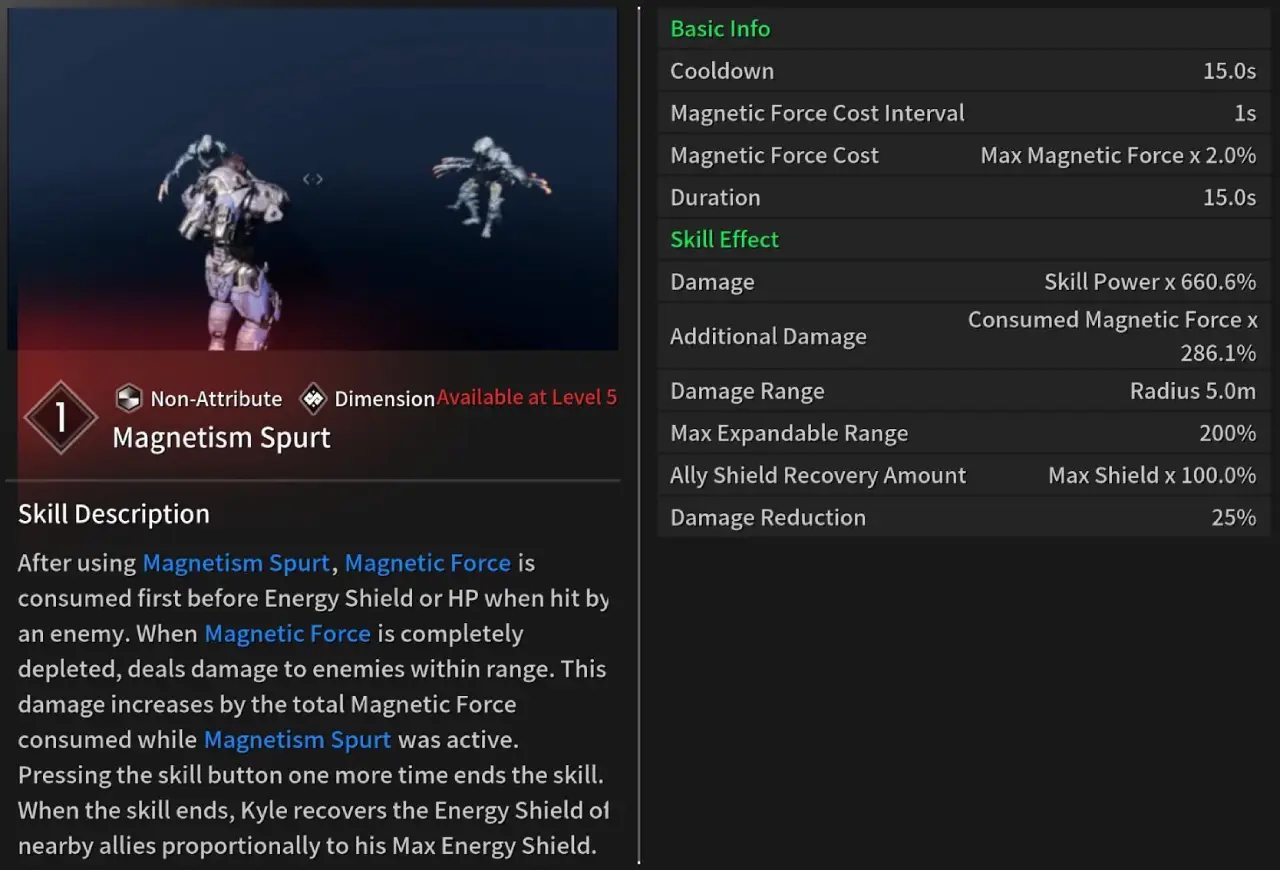
Task: Select the Cooldown stat row
Action: coord(960,70)
